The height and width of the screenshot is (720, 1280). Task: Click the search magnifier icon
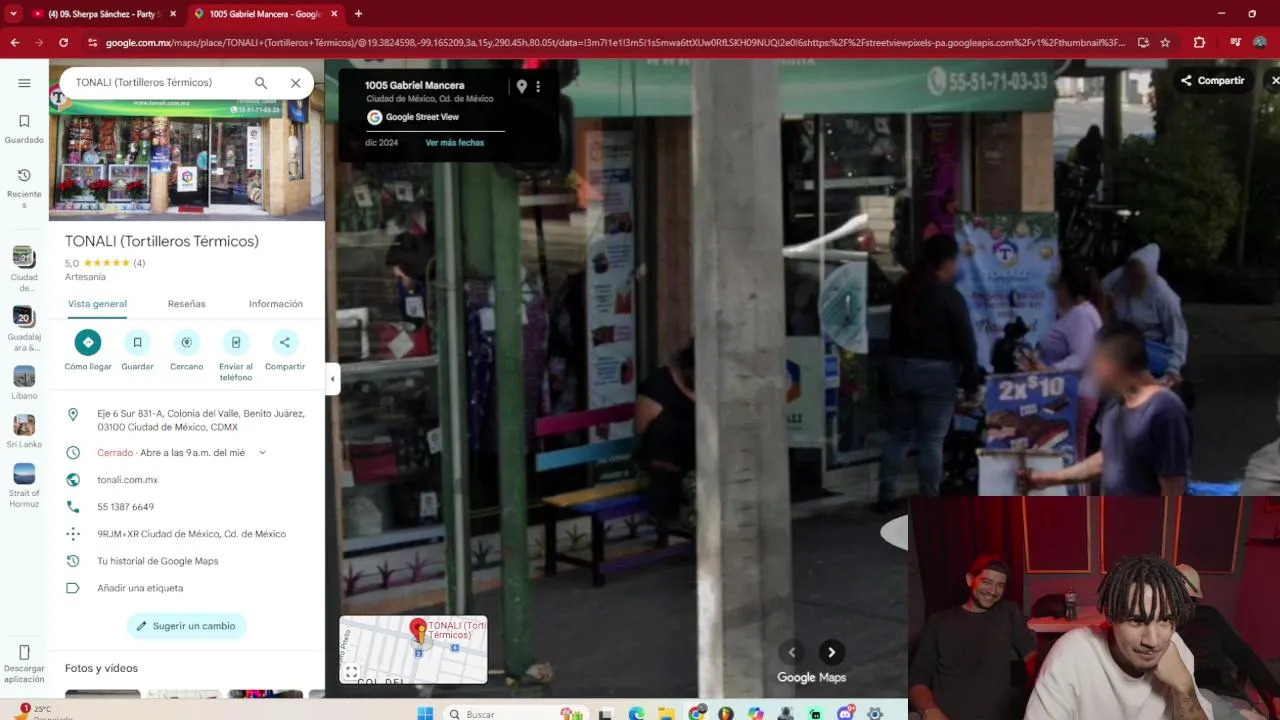(x=261, y=83)
